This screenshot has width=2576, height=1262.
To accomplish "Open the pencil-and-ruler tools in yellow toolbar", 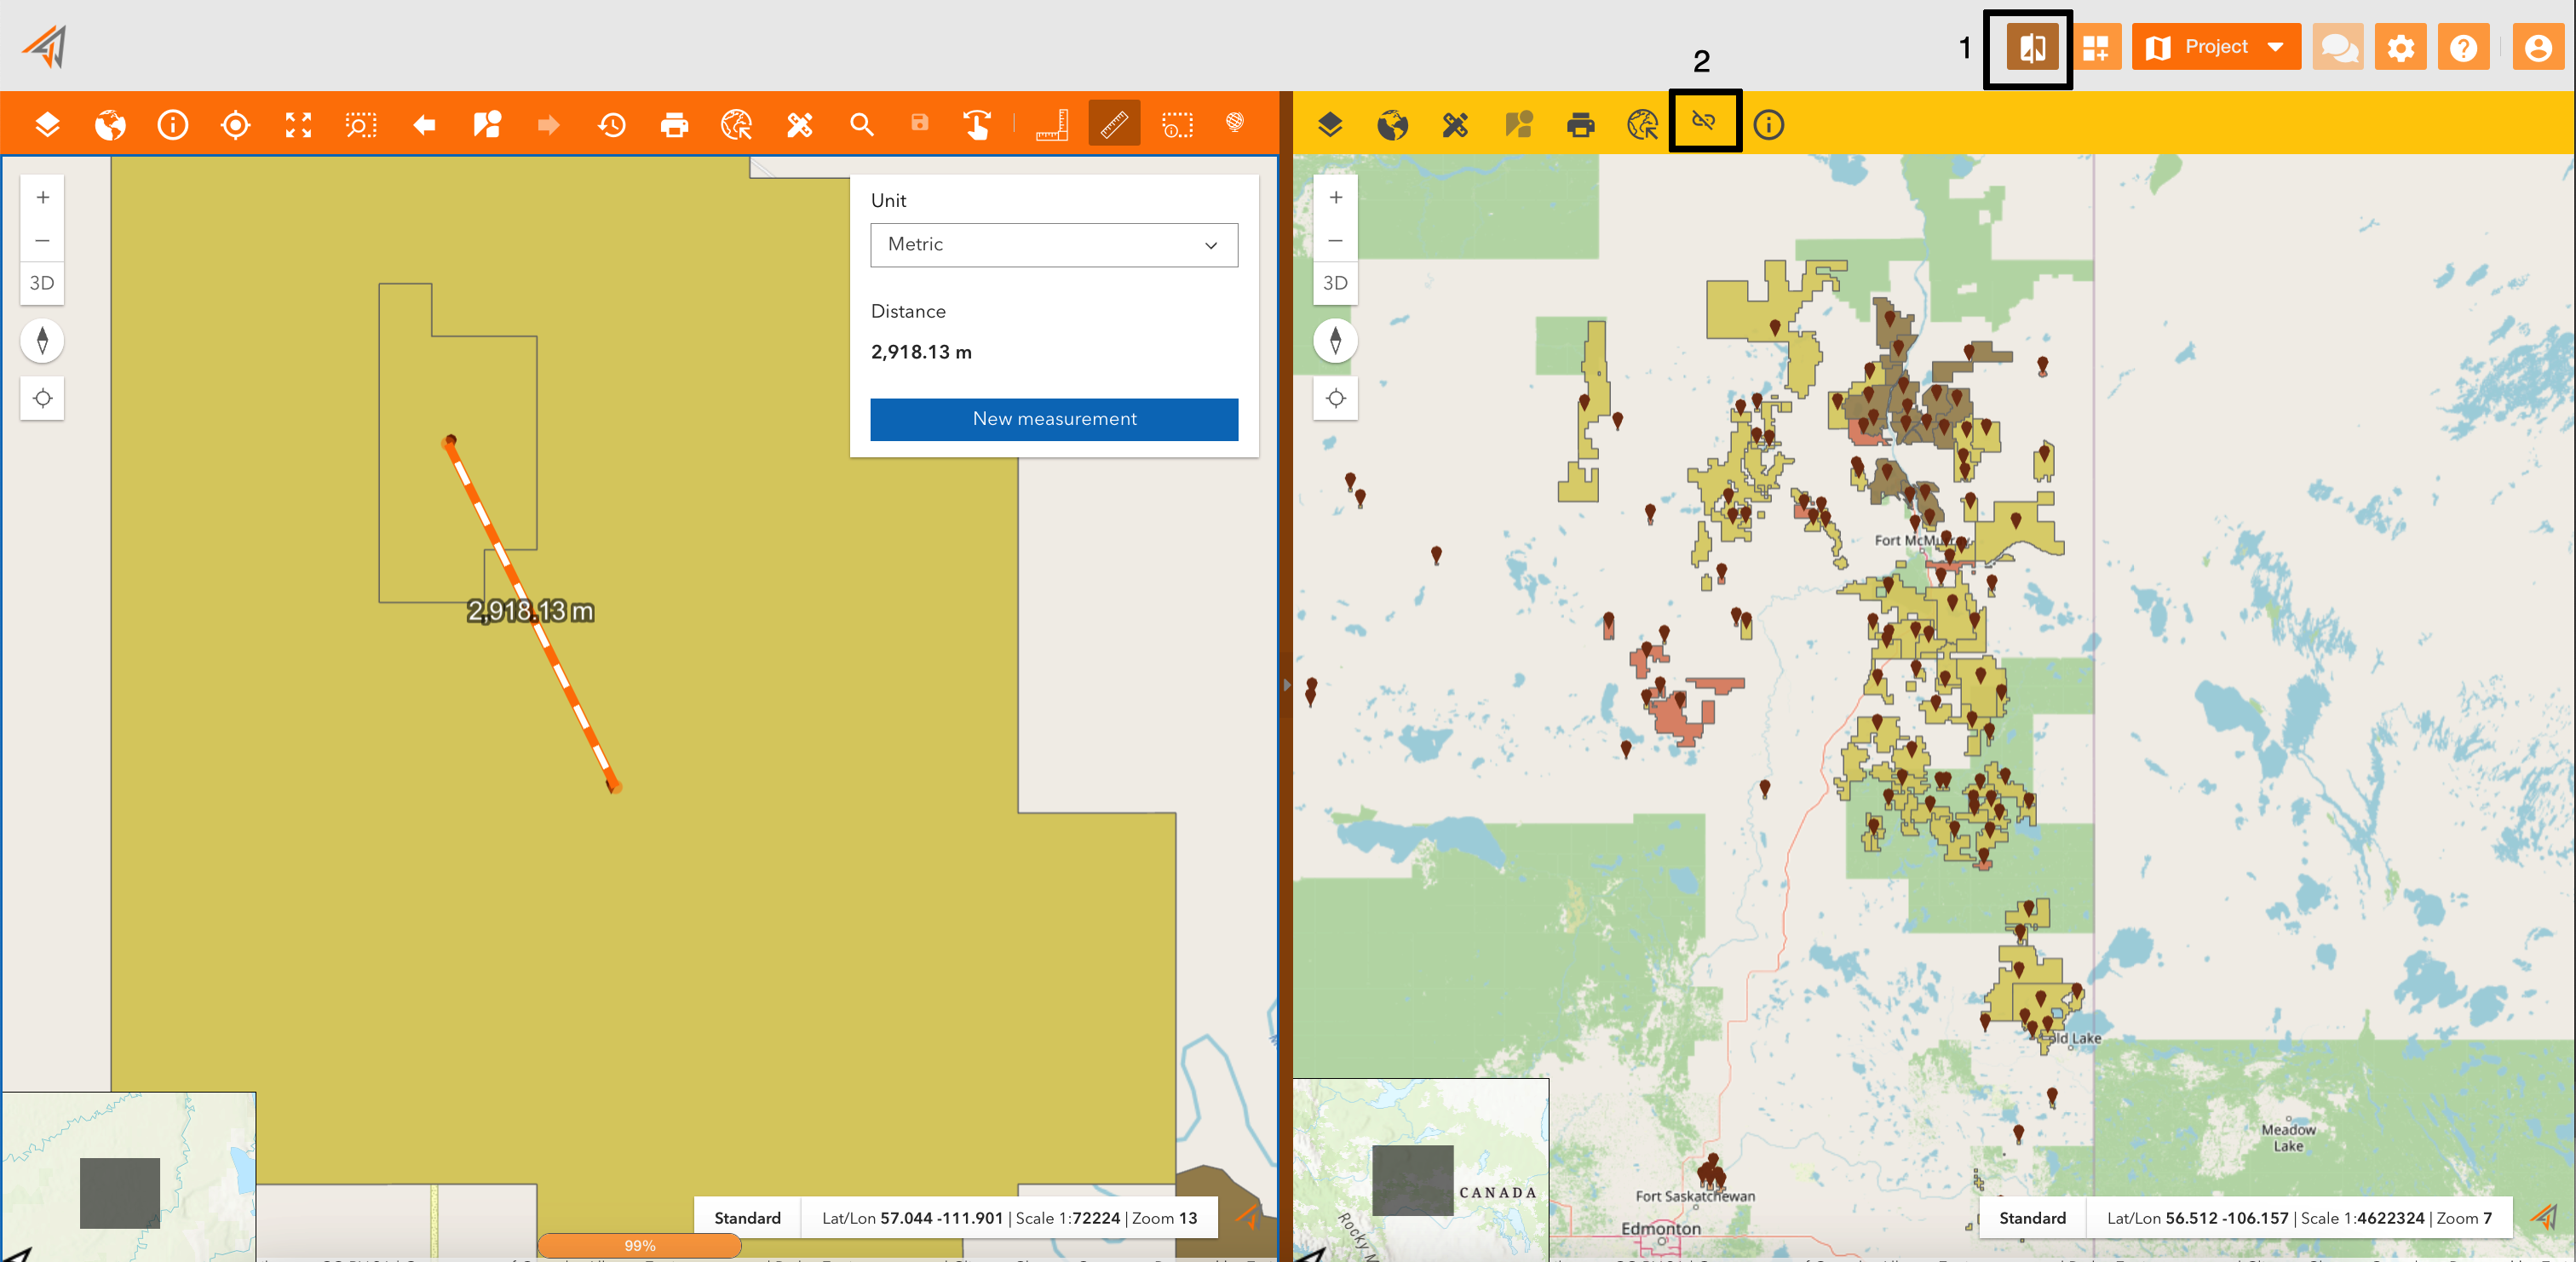I will (1456, 125).
